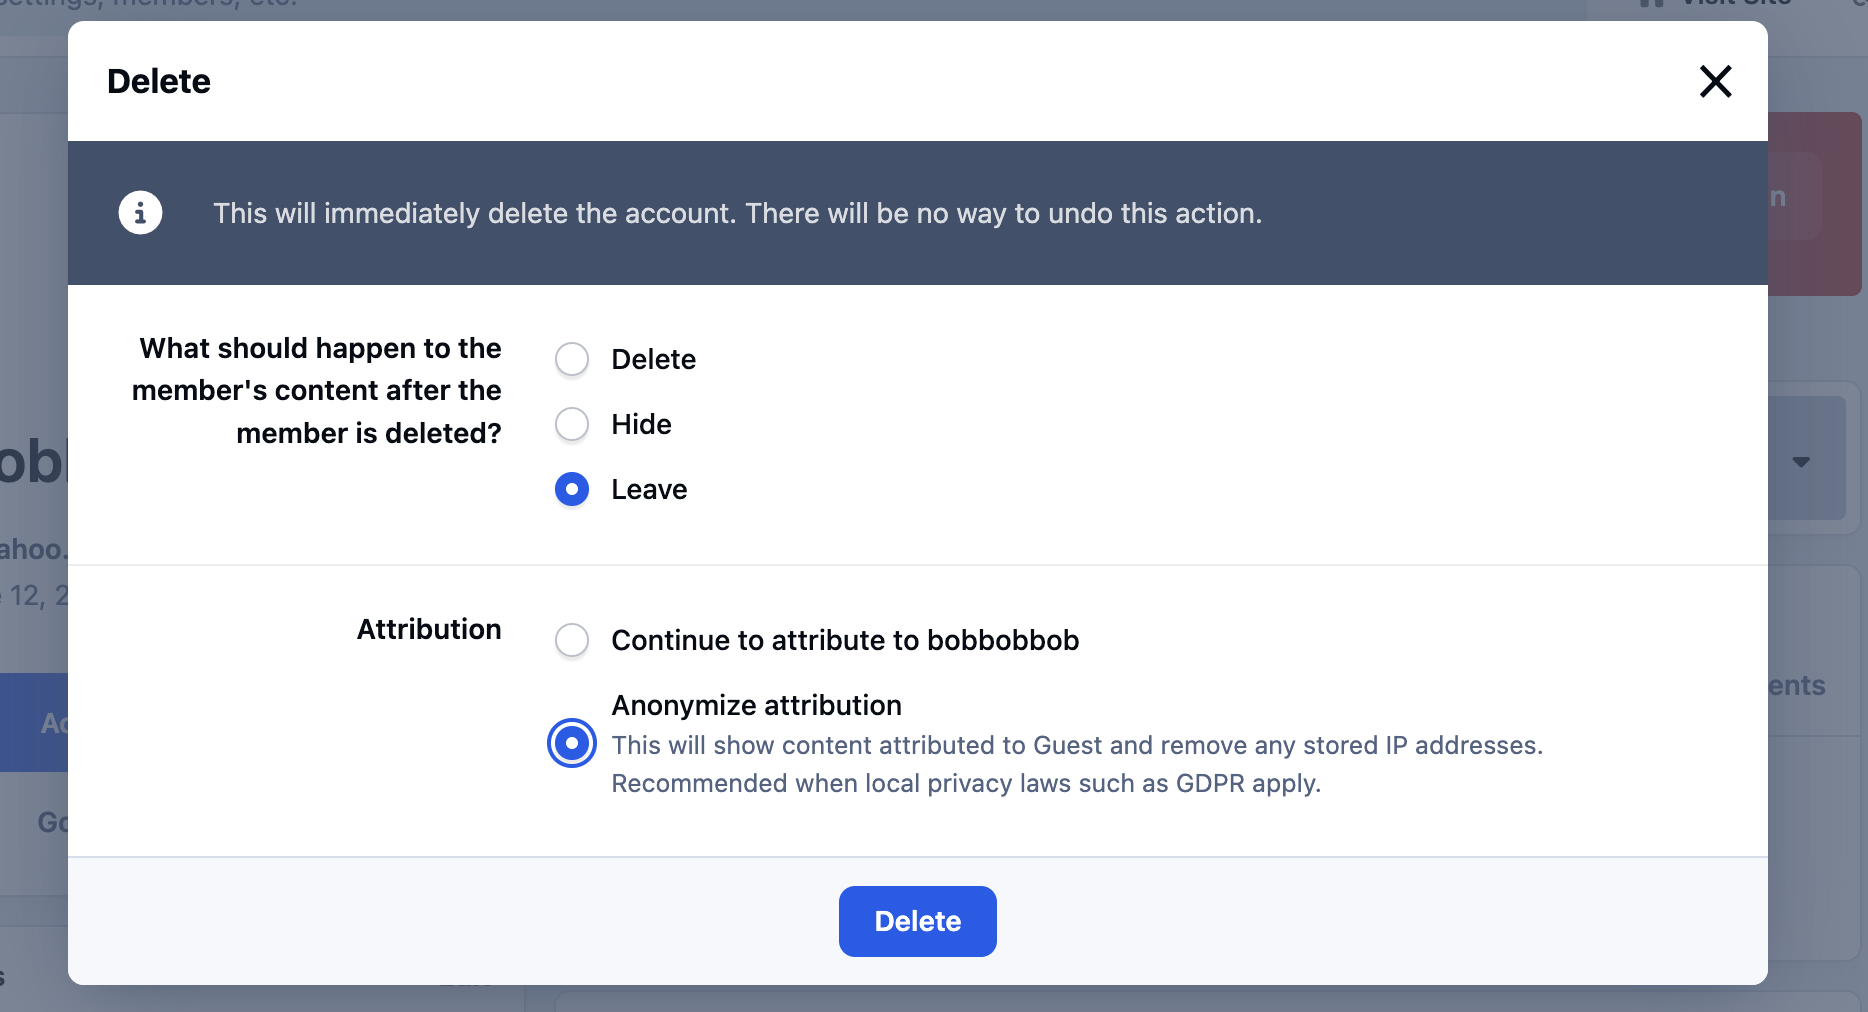Select the Delete content radio button
Viewport: 1868px width, 1012px height.
[x=572, y=359]
